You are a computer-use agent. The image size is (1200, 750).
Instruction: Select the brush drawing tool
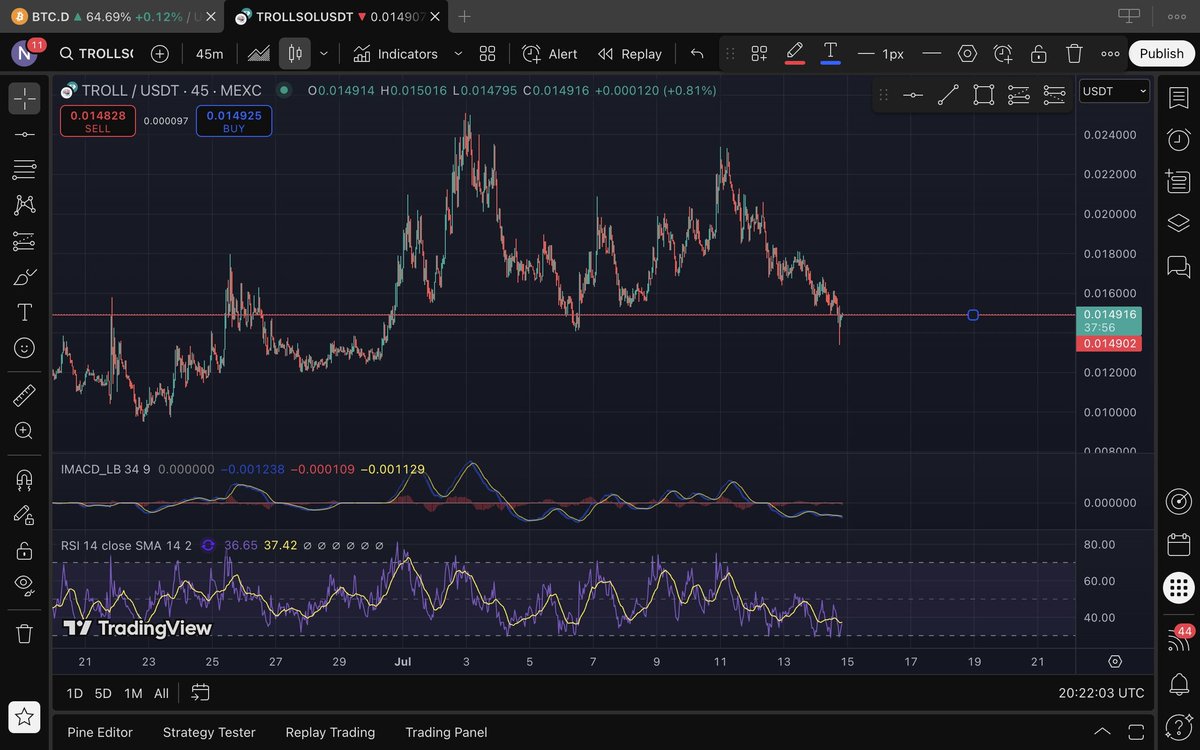pyautogui.click(x=25, y=277)
